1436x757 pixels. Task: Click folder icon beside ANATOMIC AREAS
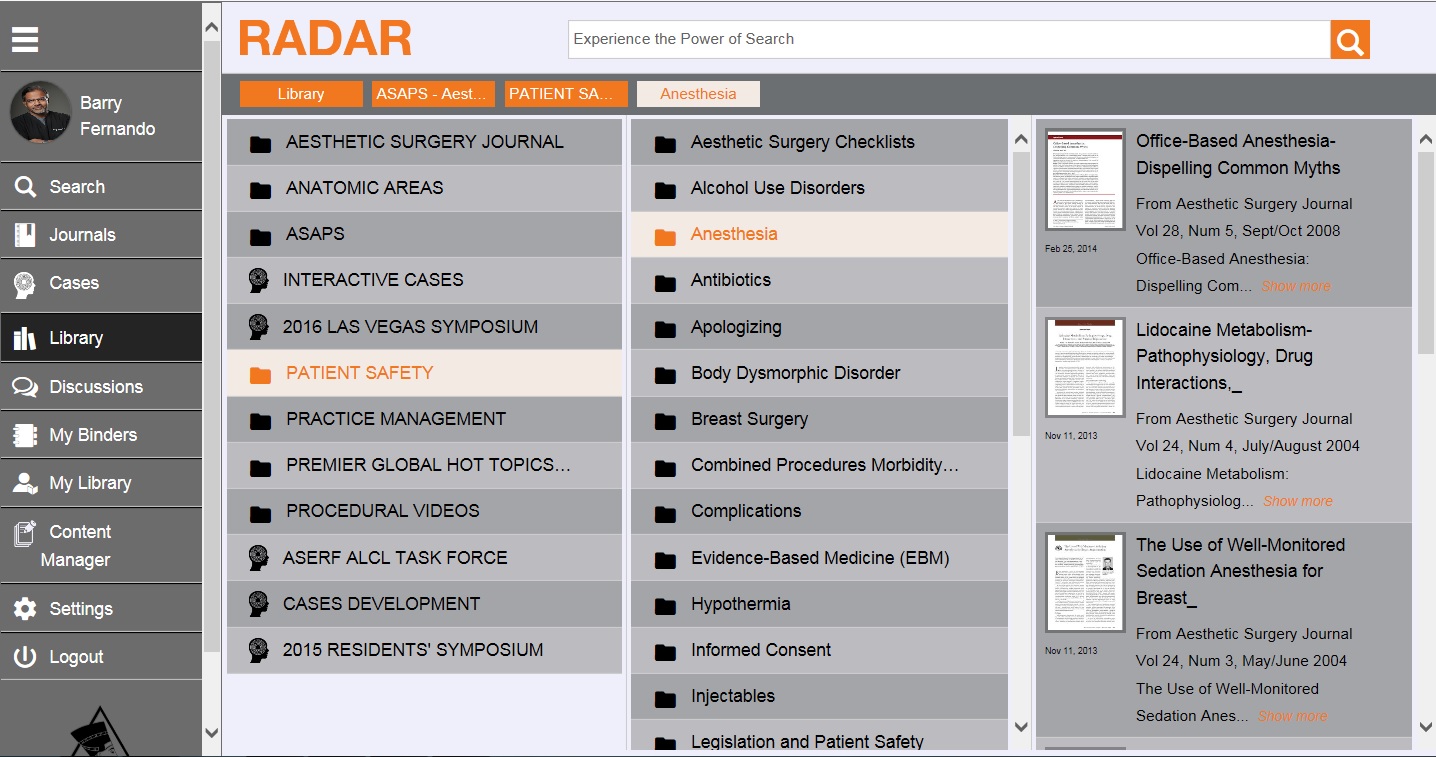260,189
